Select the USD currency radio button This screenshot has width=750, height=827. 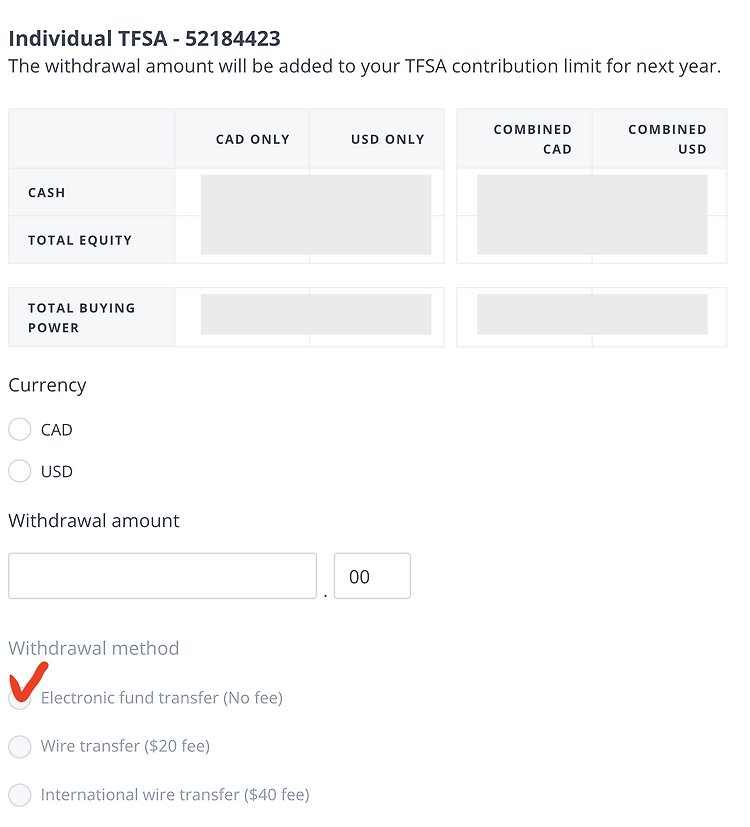(x=20, y=471)
